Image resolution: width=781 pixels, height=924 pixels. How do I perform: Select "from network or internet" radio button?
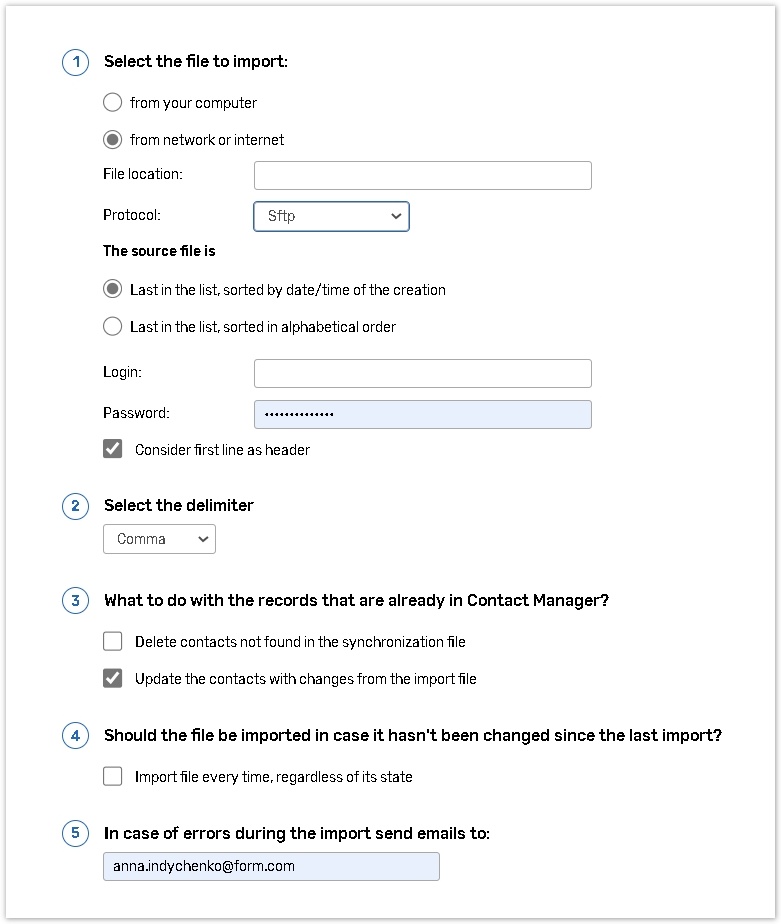click(x=113, y=140)
